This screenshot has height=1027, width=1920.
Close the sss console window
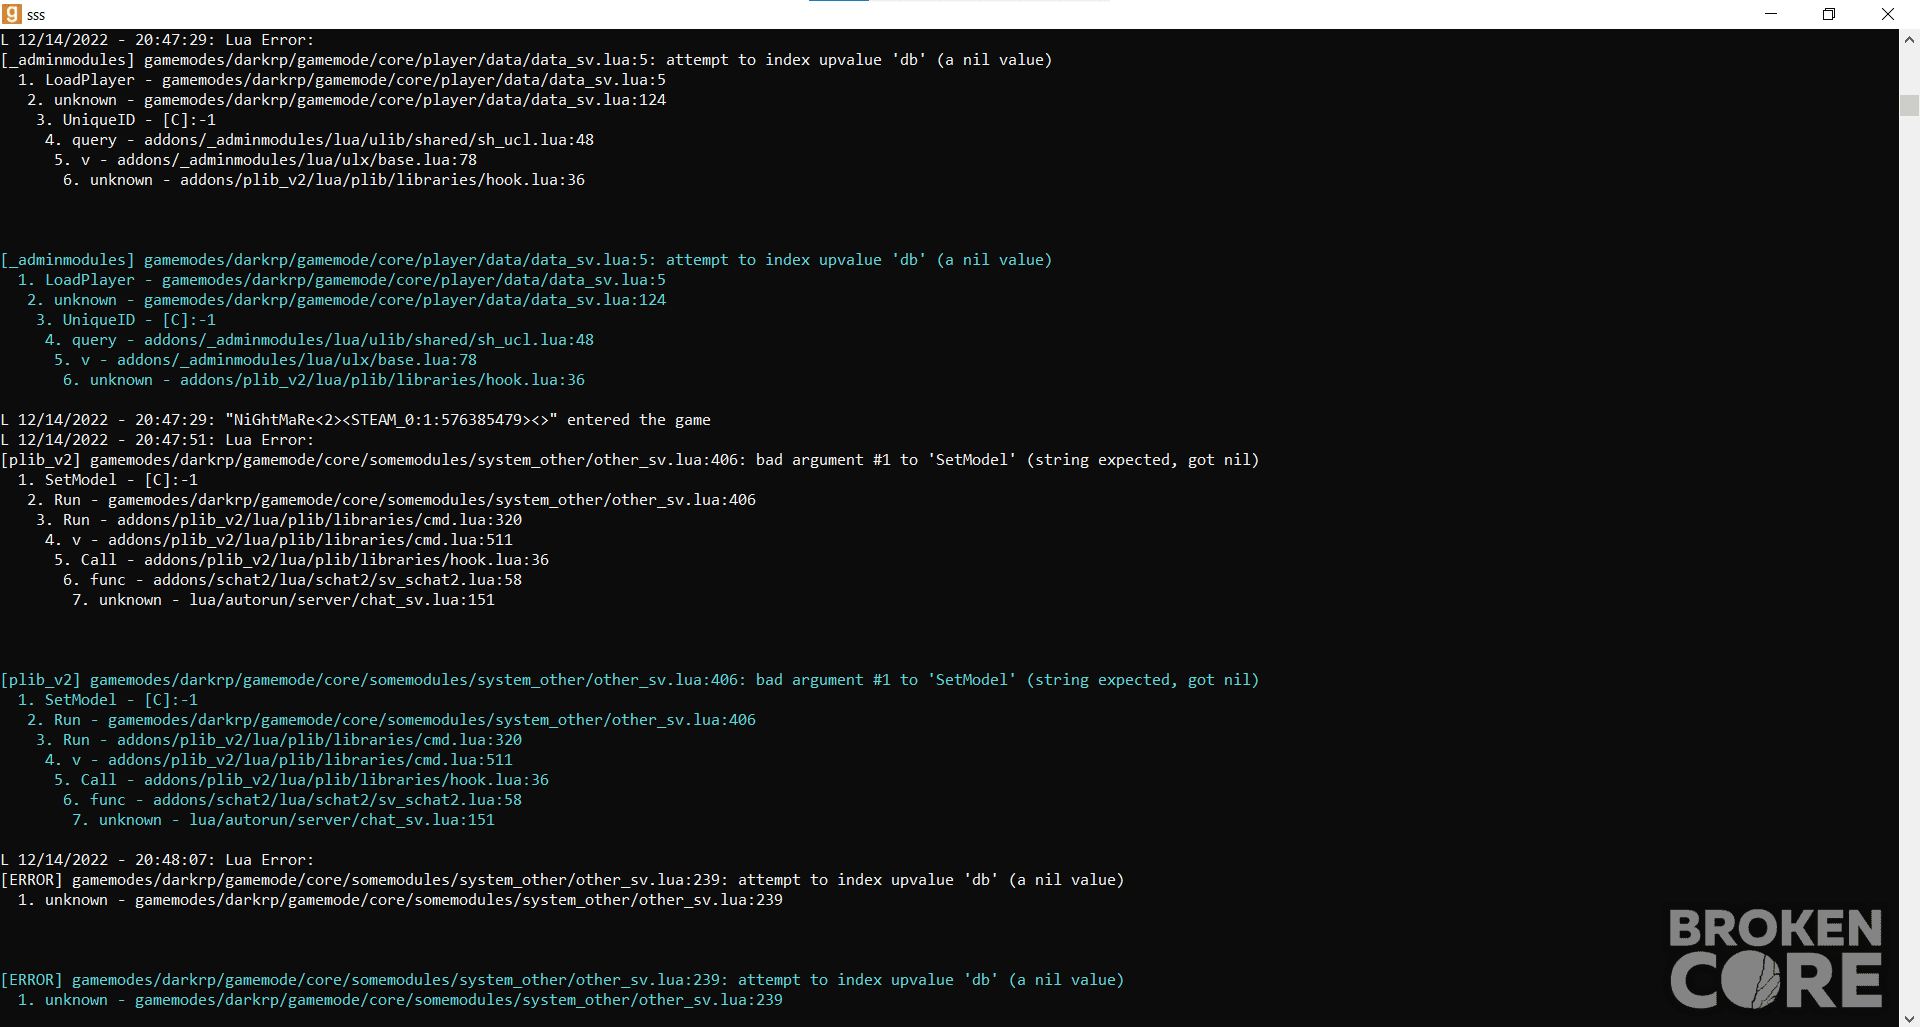coord(1888,14)
